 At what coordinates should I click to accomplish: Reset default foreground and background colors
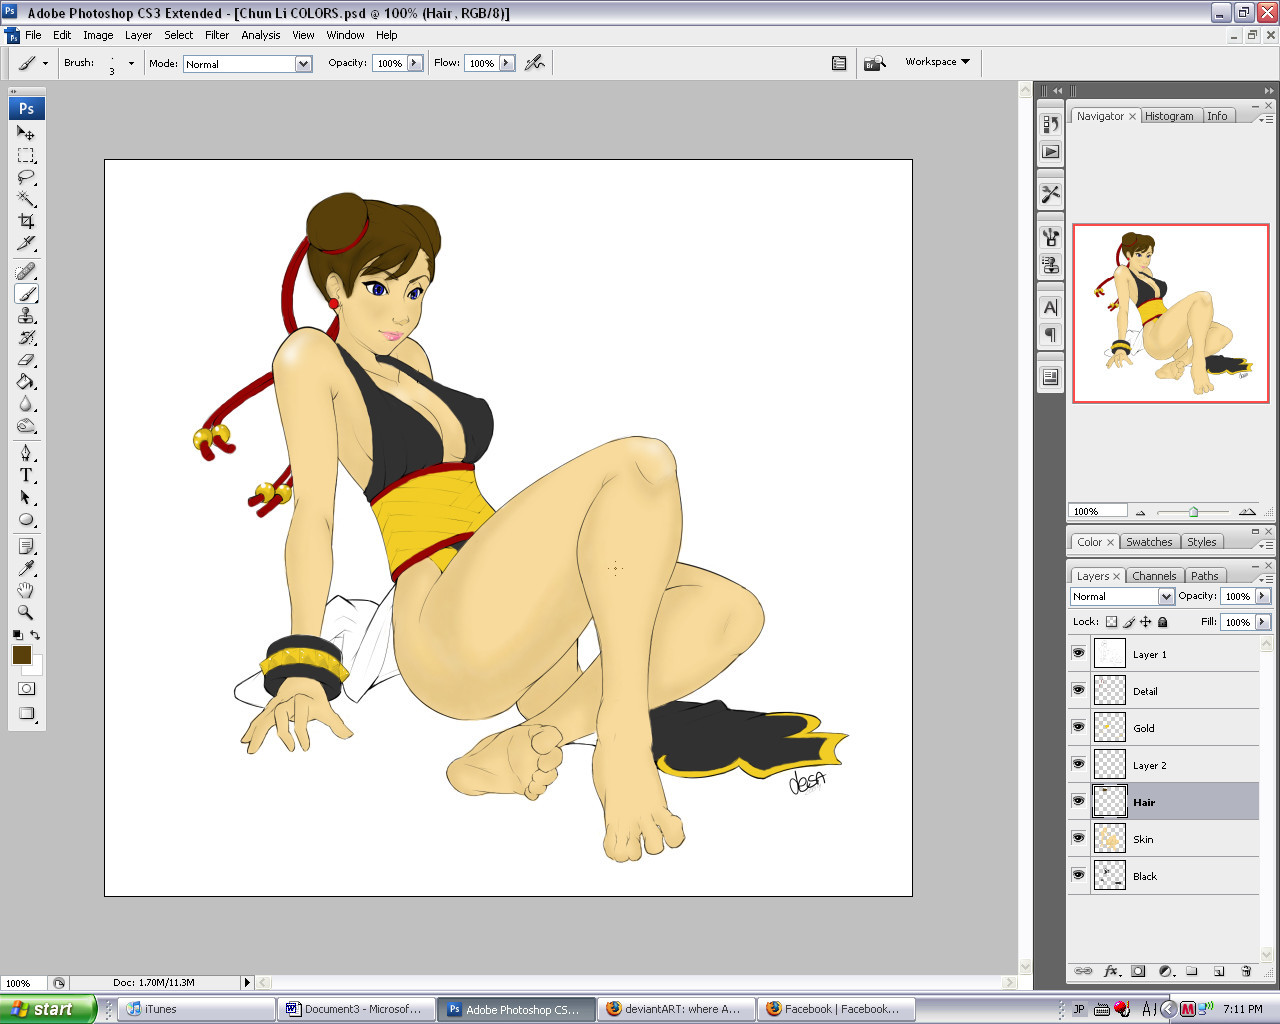[x=17, y=635]
